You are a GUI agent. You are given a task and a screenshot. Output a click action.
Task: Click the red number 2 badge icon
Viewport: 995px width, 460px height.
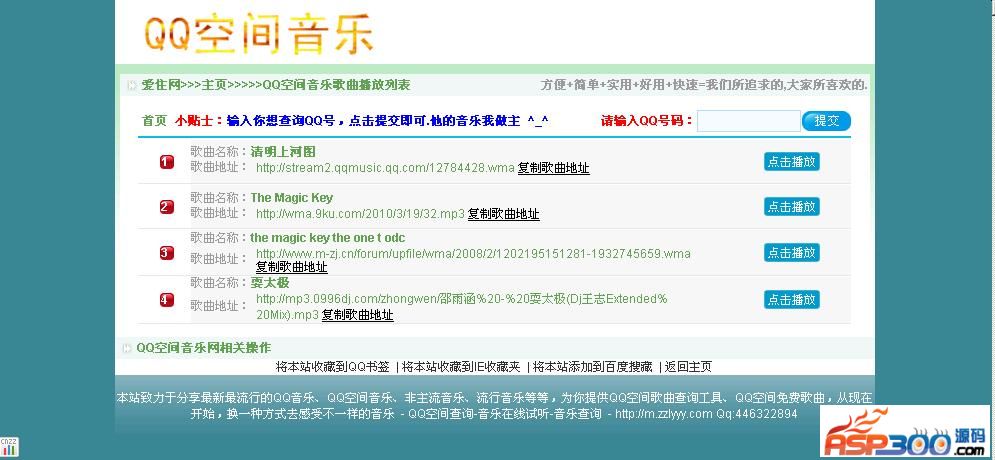coord(166,207)
